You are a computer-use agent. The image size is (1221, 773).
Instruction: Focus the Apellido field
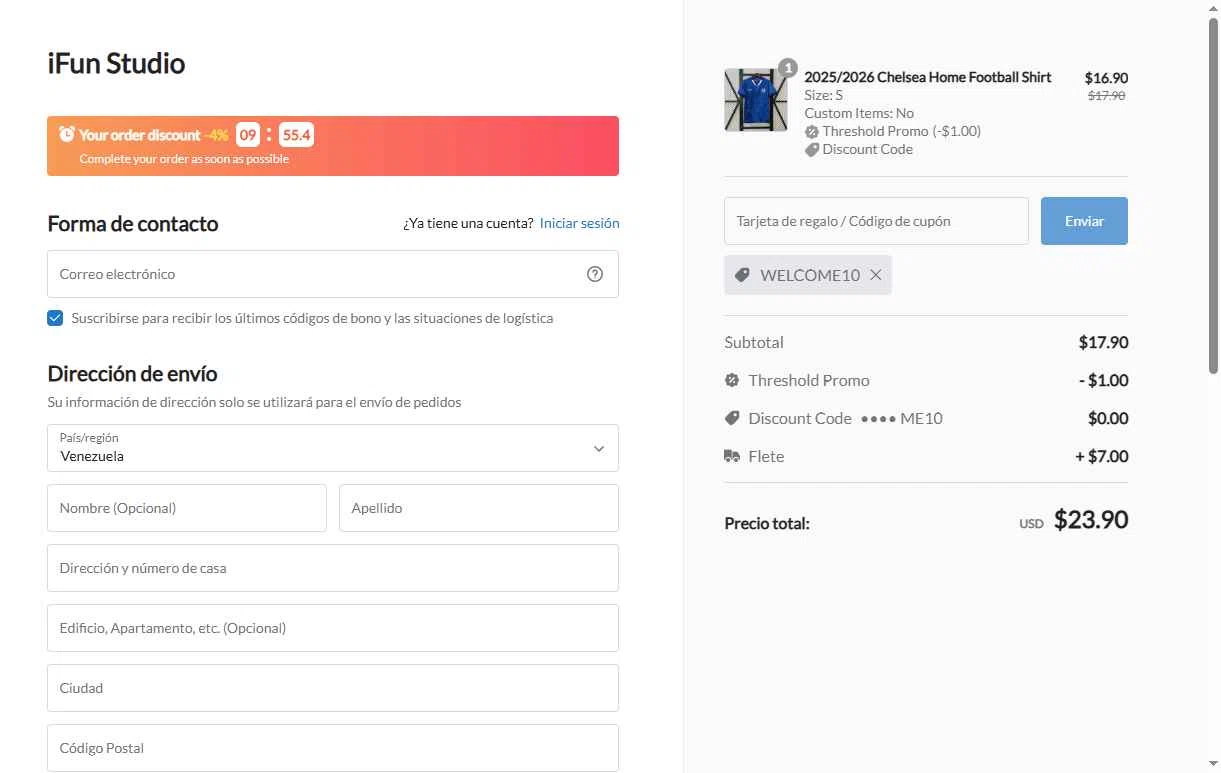[479, 508]
